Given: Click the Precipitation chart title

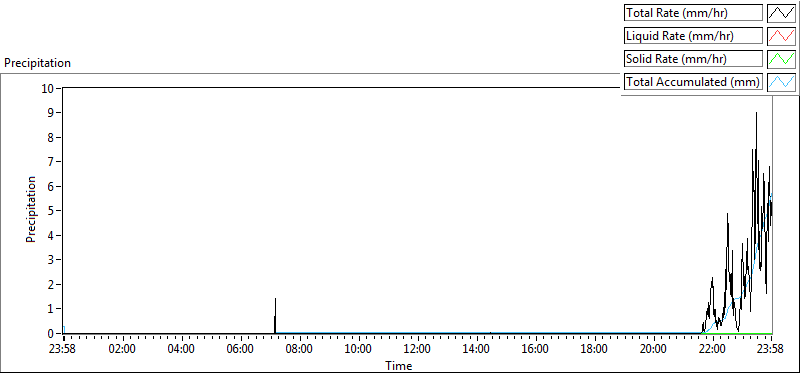Looking at the screenshot, I should (37, 63).
